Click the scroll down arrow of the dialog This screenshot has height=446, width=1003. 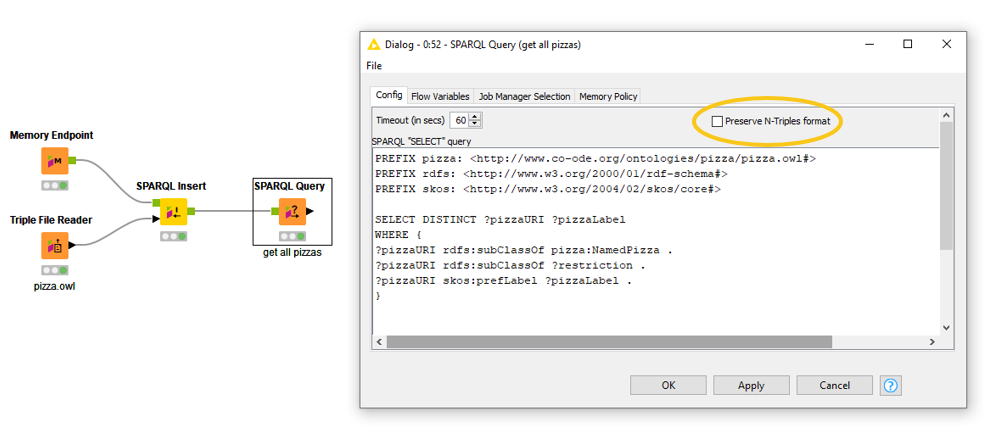point(946,328)
